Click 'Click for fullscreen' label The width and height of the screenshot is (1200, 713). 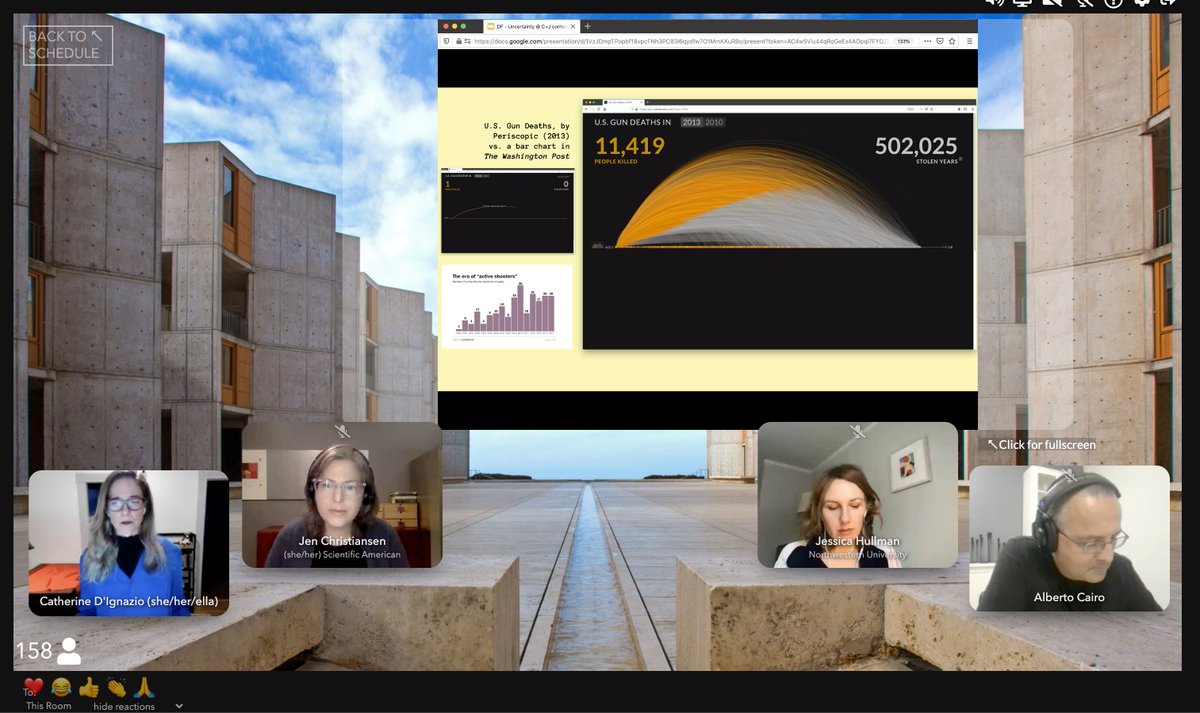pyautogui.click(x=1041, y=444)
